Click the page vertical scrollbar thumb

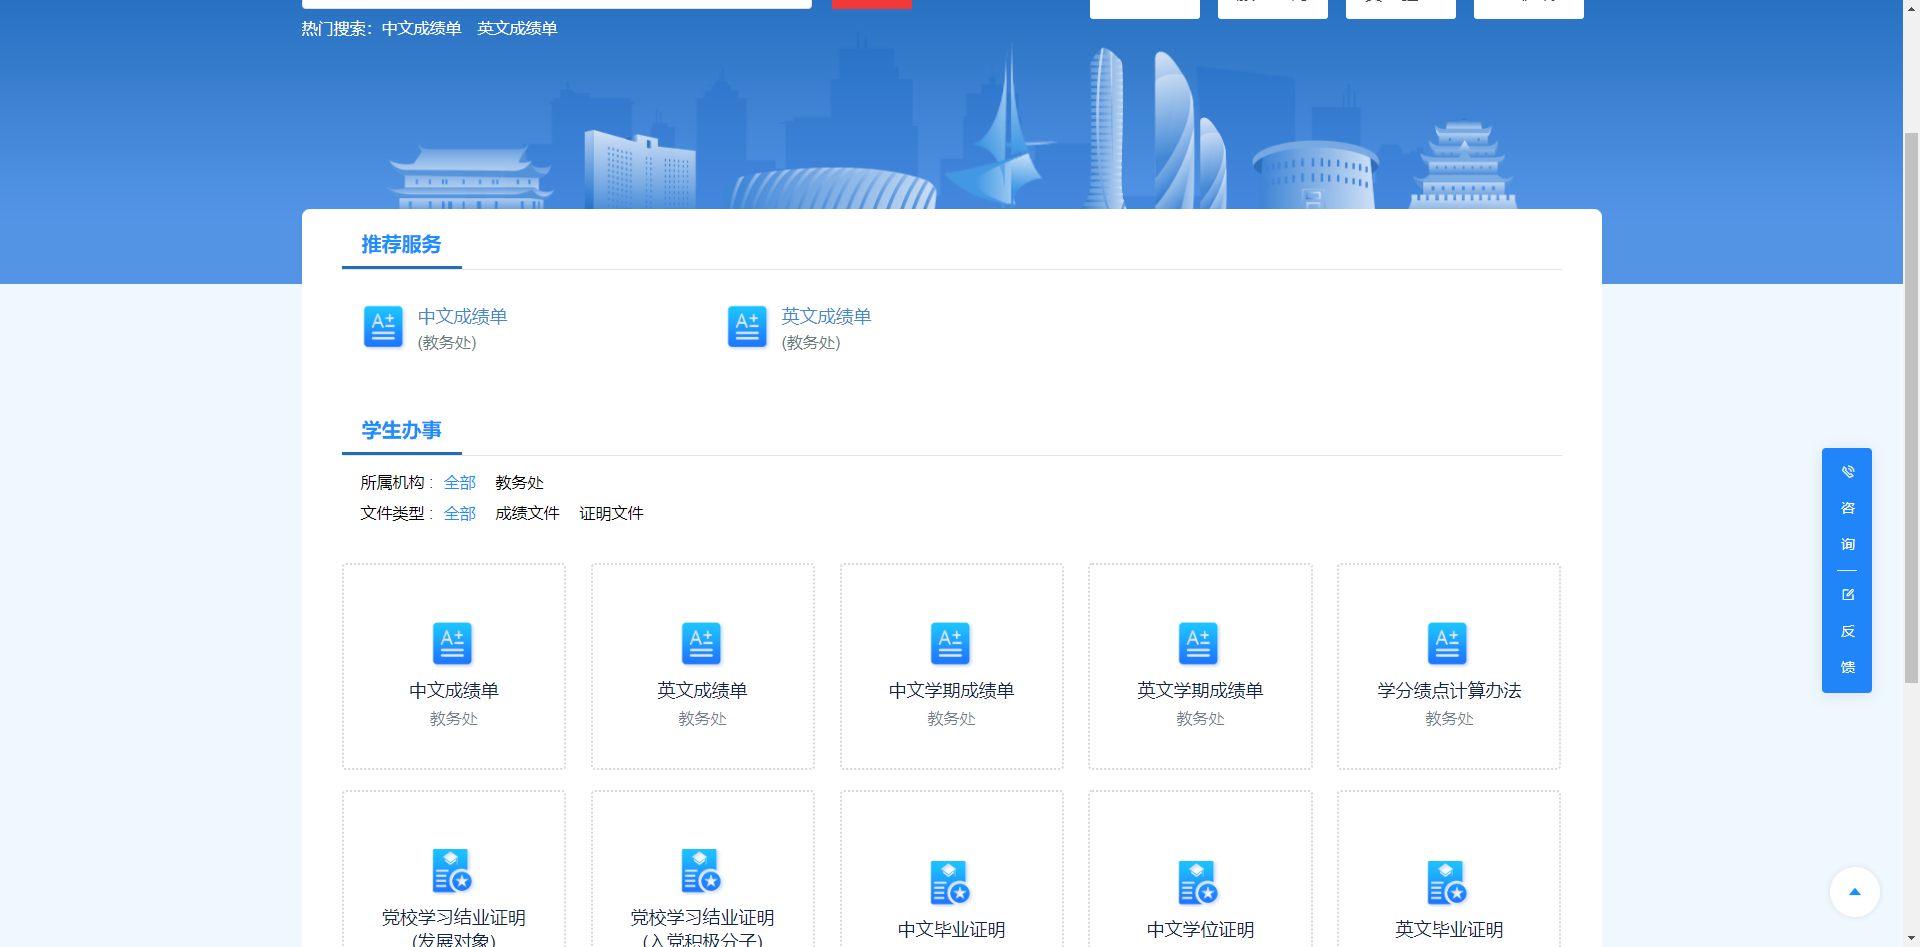pos(1911,407)
